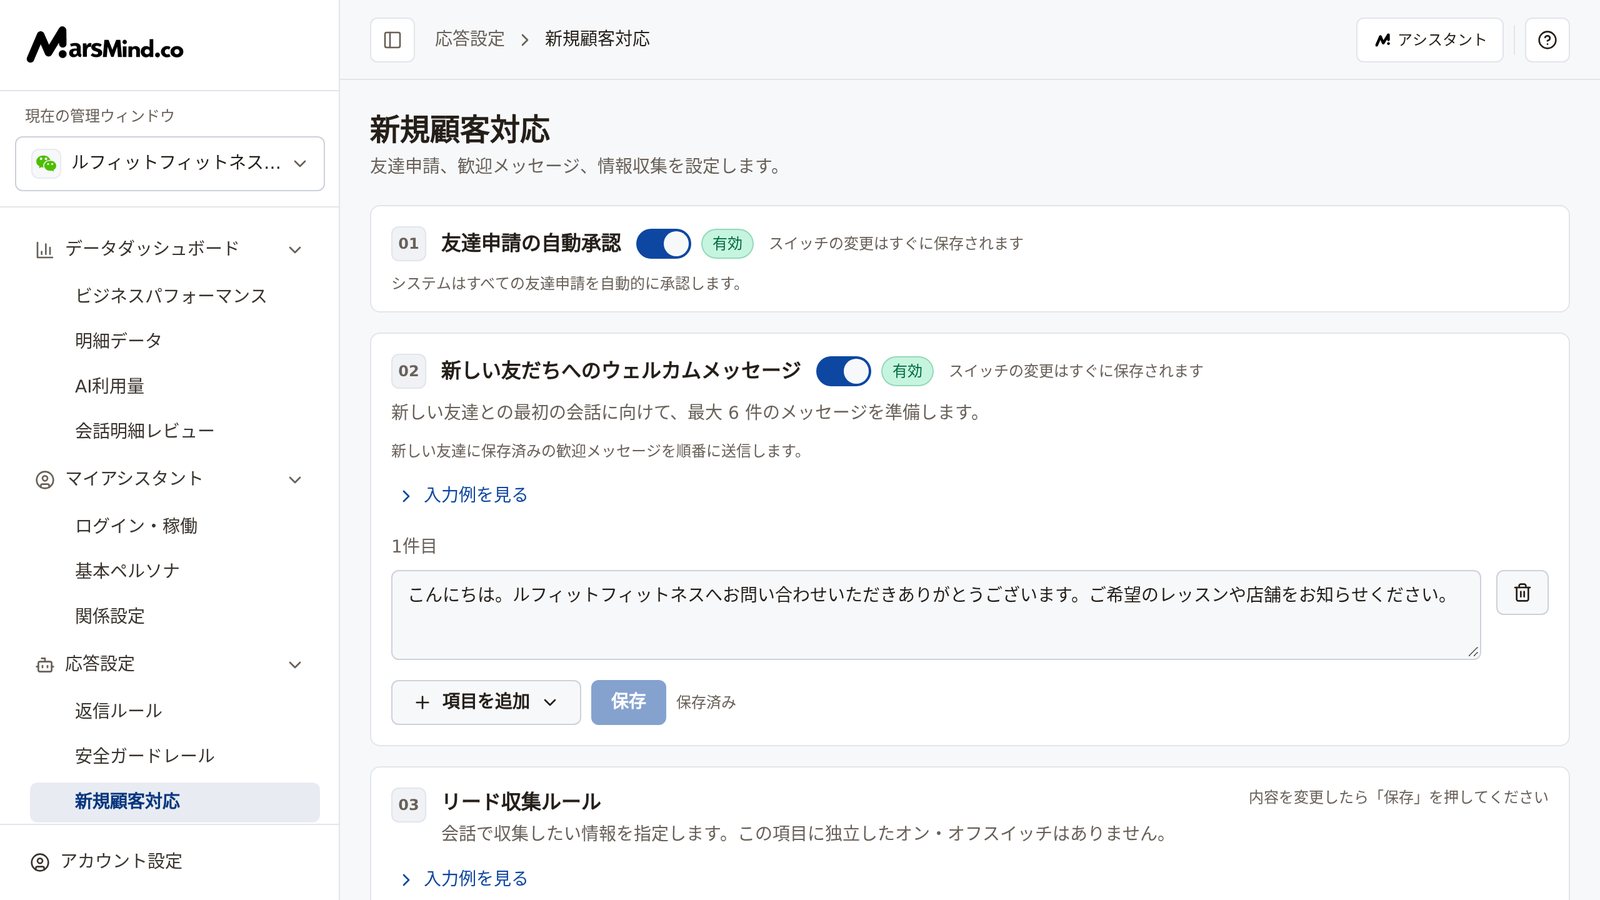Click the 新規顧客対応 breadcrumb text
Screen dimensions: 1600x900
coord(597,39)
